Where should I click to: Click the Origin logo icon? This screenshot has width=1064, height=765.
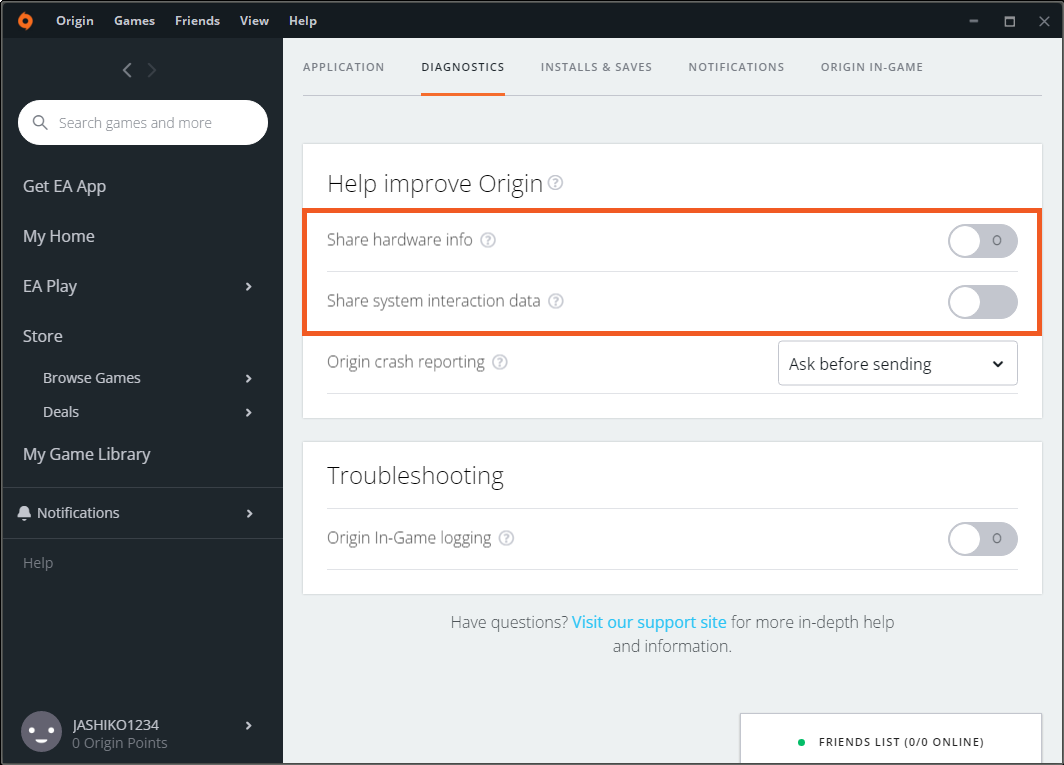point(25,21)
